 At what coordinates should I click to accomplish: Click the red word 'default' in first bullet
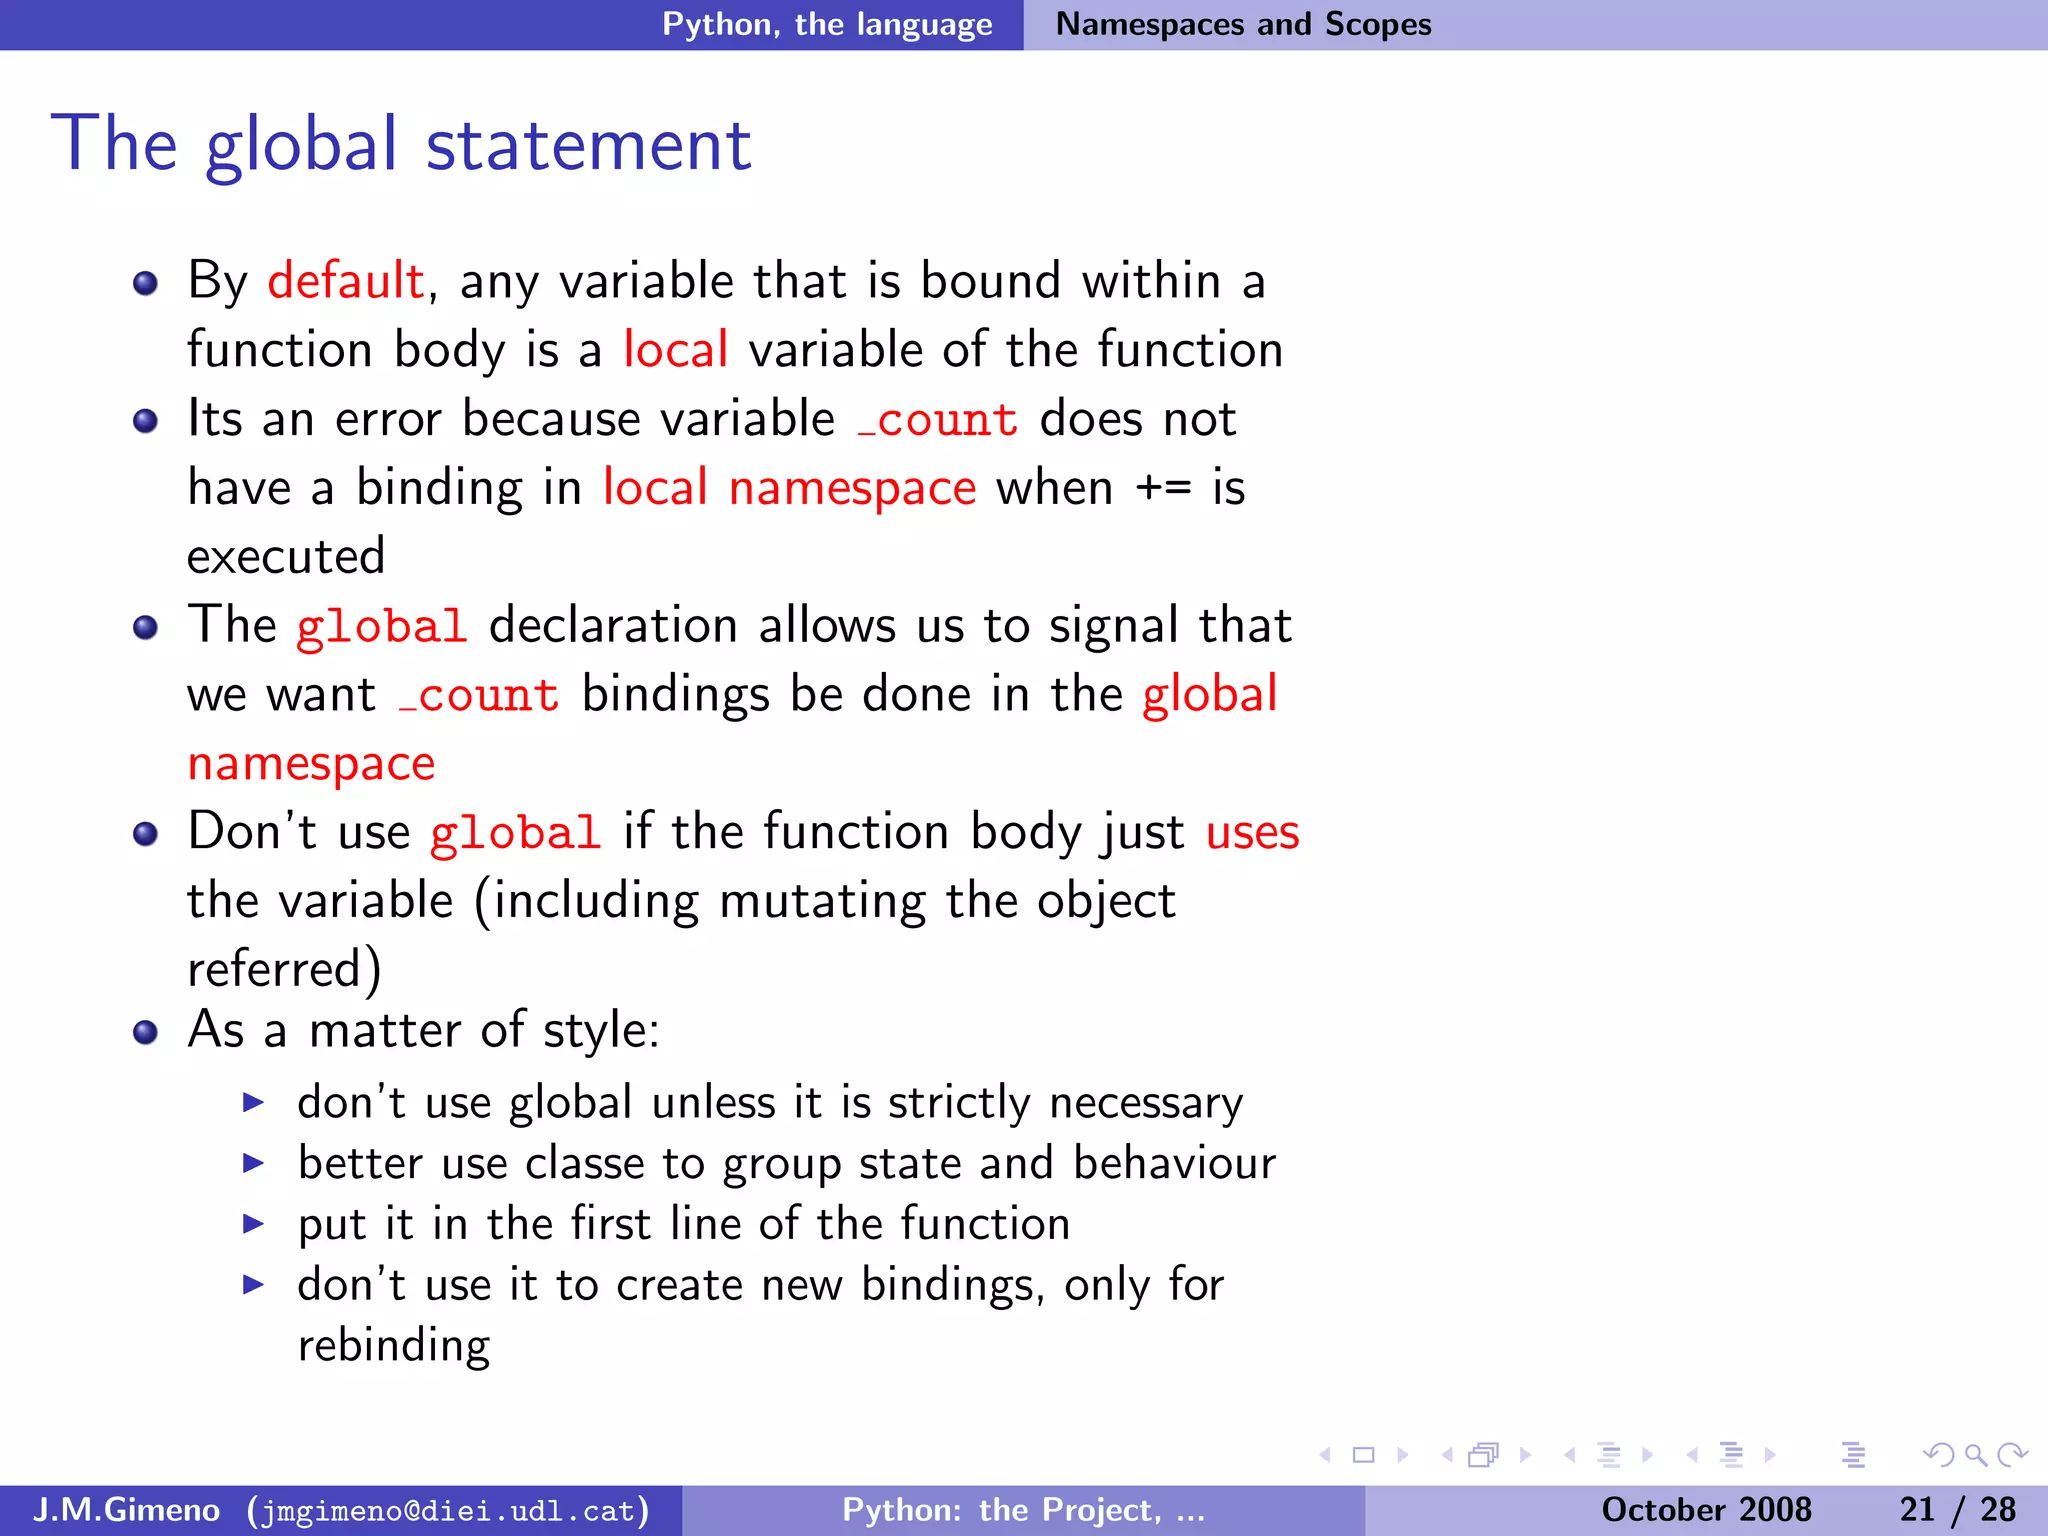coord(346,281)
